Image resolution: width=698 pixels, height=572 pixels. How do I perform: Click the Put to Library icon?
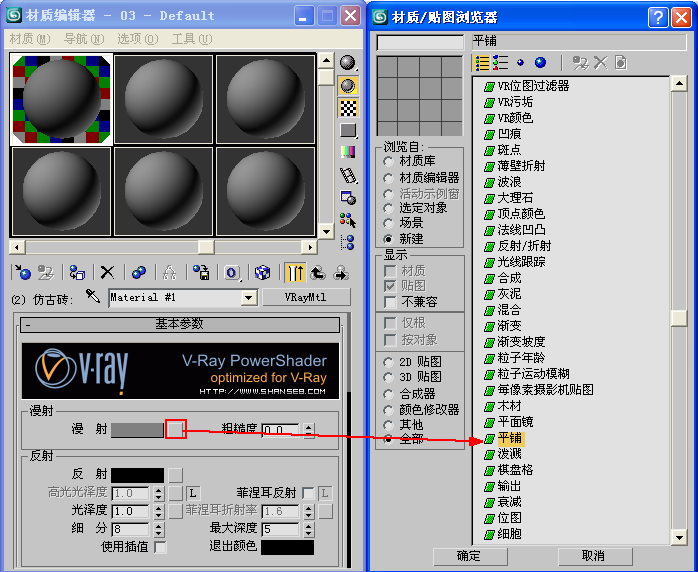coord(201,272)
